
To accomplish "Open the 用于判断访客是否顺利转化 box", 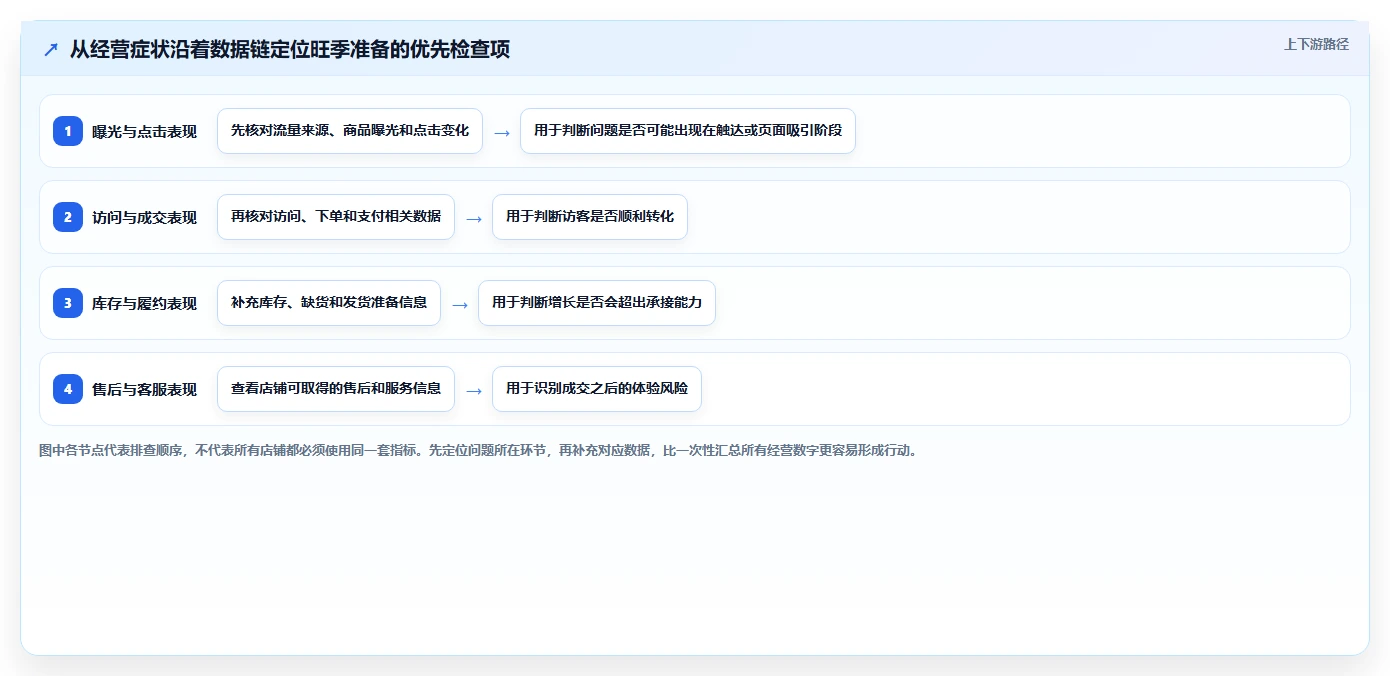I will 590,217.
